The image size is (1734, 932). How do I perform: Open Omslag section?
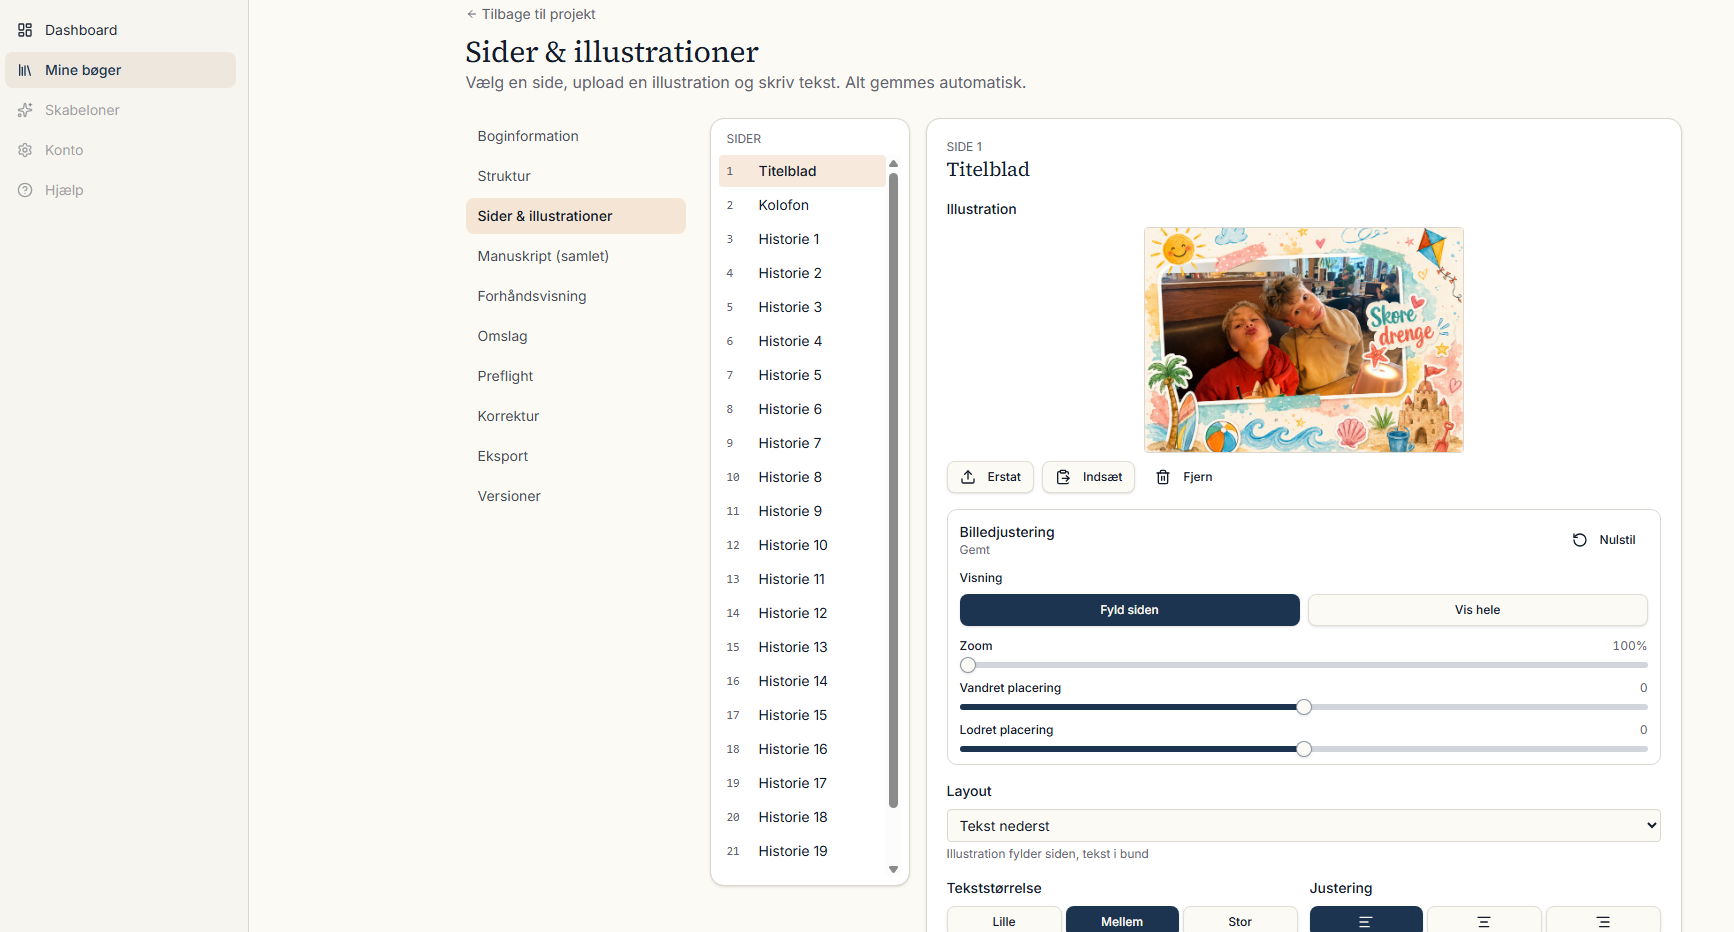576,336
